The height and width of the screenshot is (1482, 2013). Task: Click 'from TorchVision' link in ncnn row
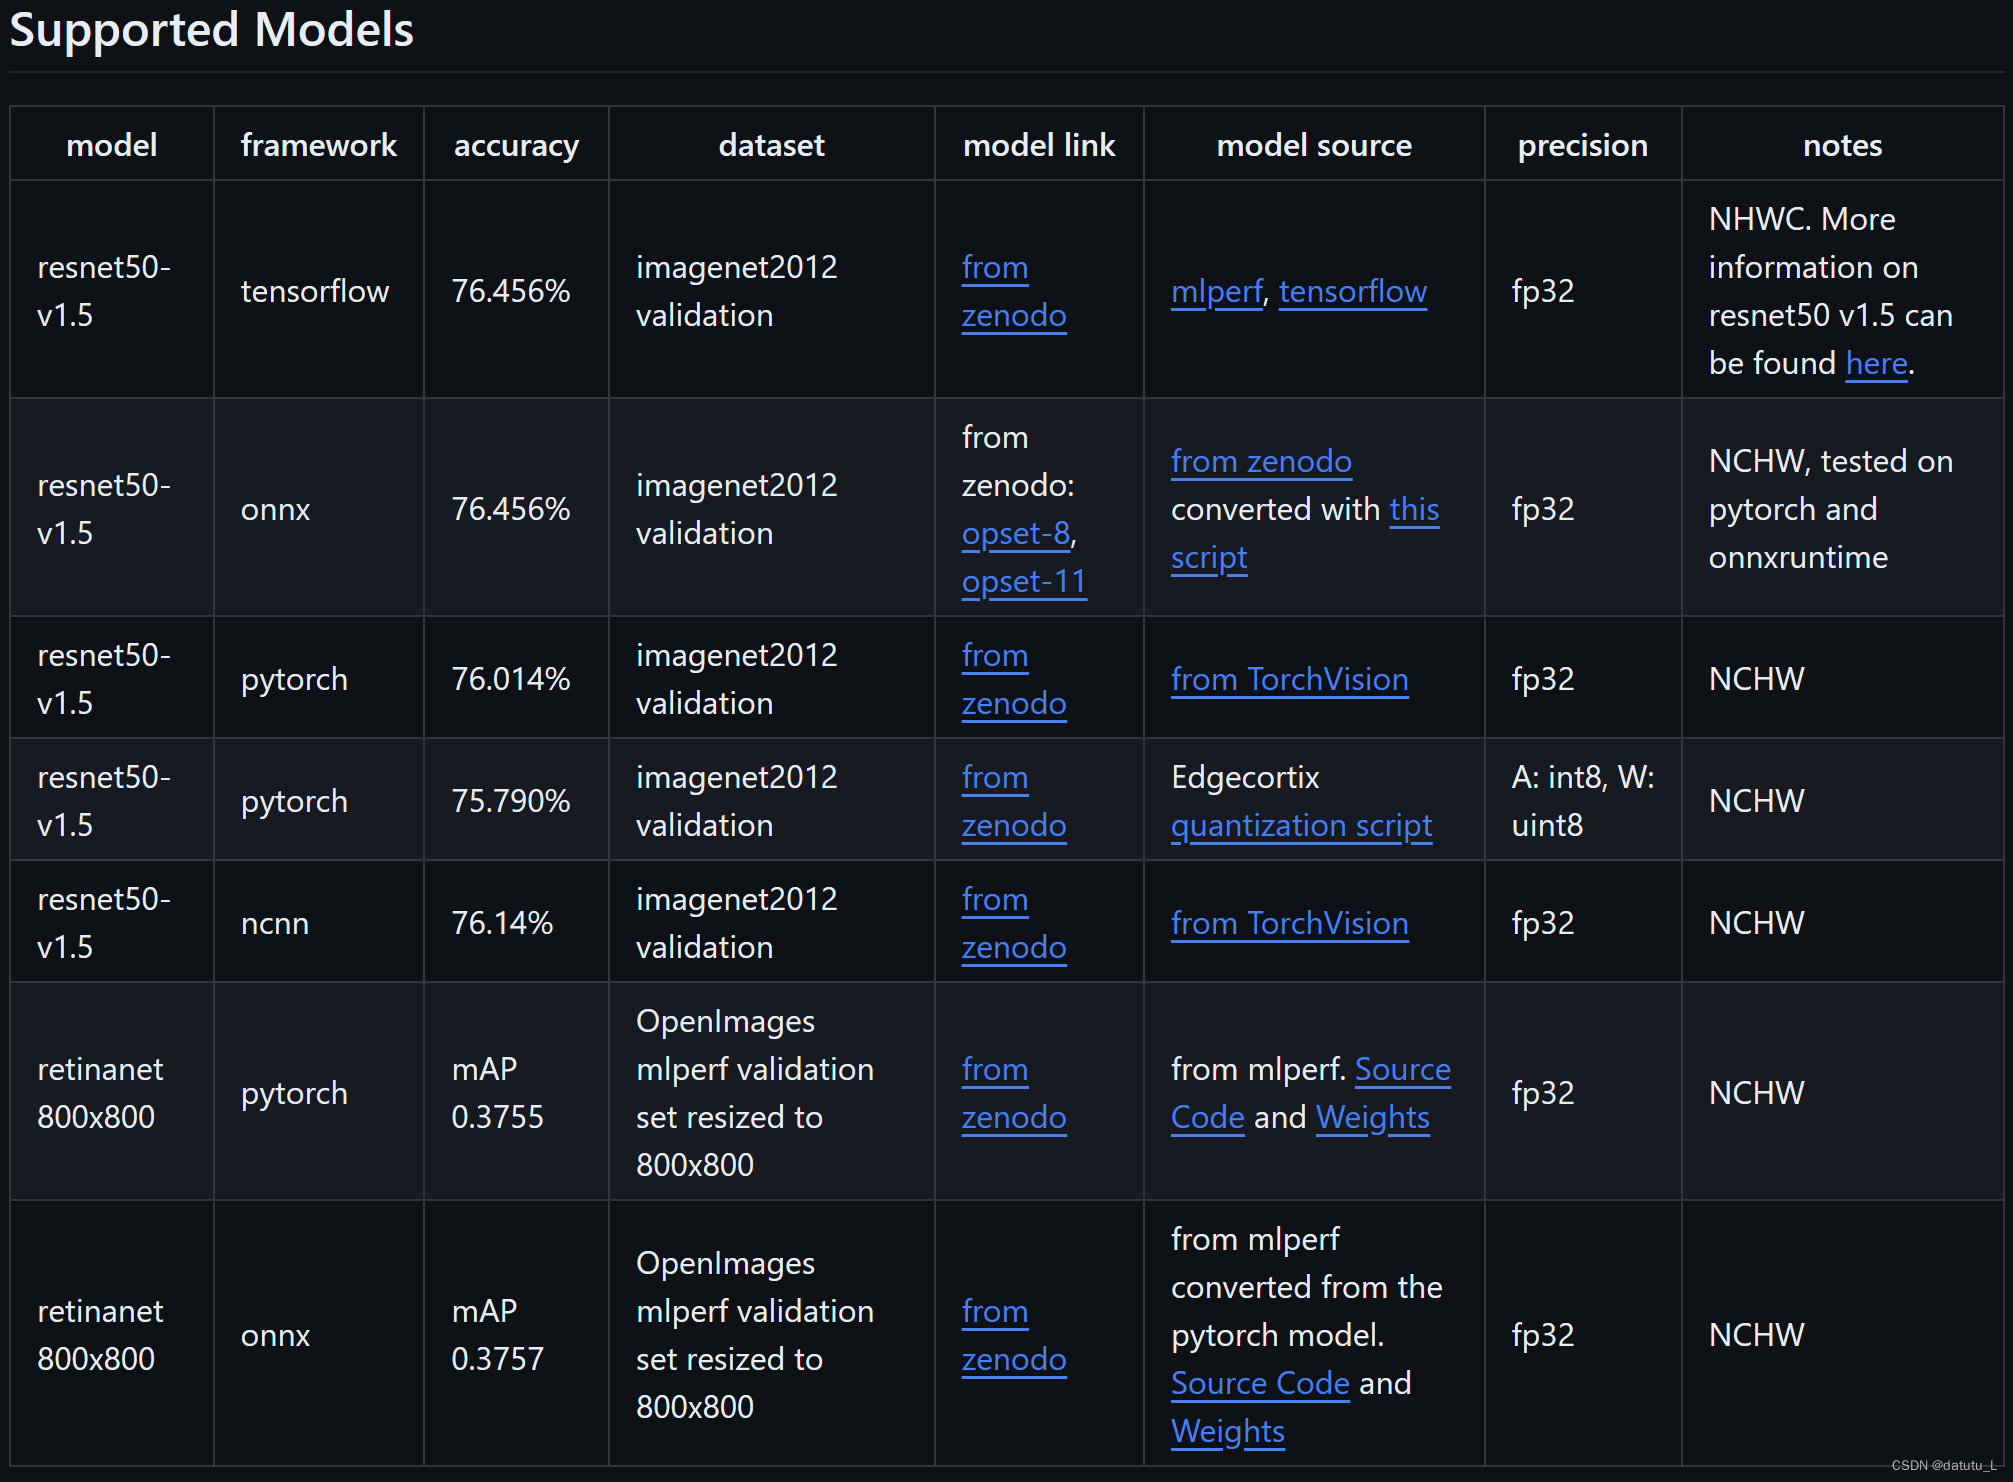point(1288,923)
